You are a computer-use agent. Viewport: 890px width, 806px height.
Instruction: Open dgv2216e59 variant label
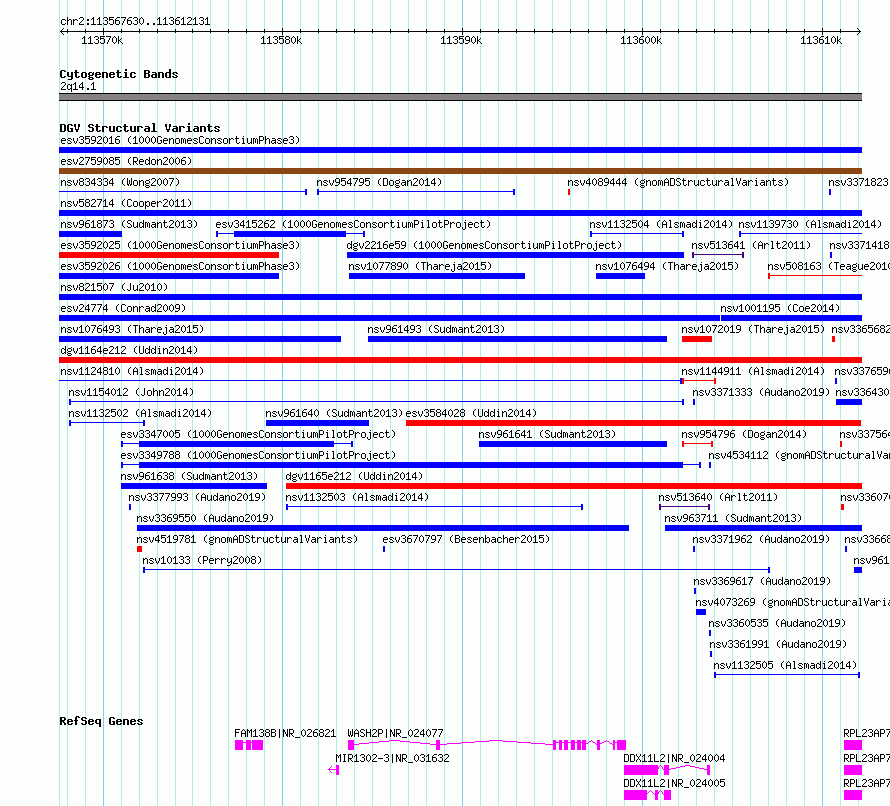coord(484,245)
